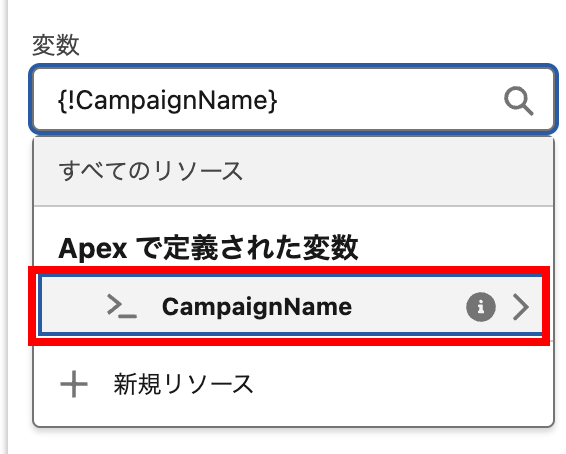This screenshot has height=454, width=566.
Task: Open the info icon beside CampaignName
Action: tap(480, 307)
